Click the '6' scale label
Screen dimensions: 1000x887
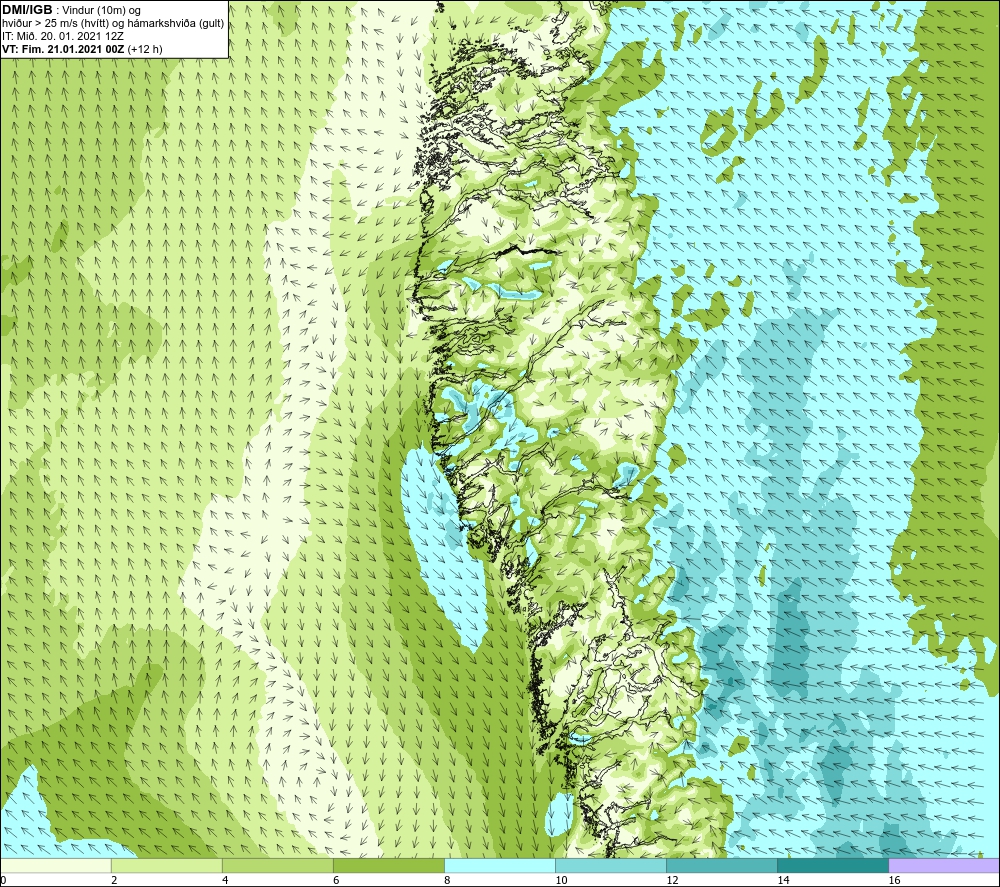pyautogui.click(x=336, y=880)
